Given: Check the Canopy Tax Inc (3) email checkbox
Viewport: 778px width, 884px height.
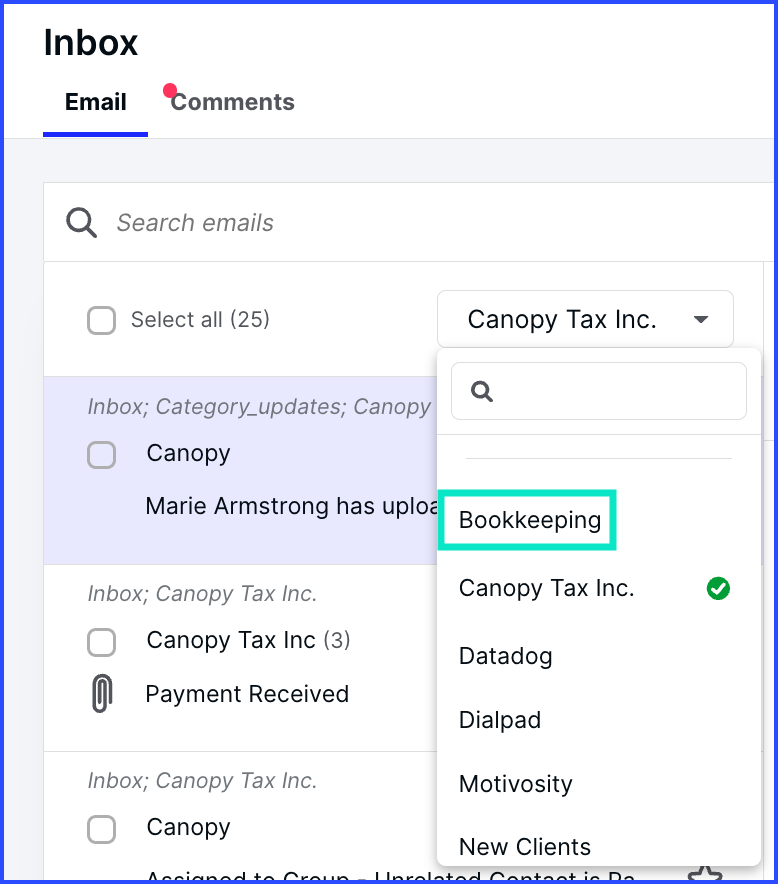Looking at the screenshot, I should coord(101,642).
